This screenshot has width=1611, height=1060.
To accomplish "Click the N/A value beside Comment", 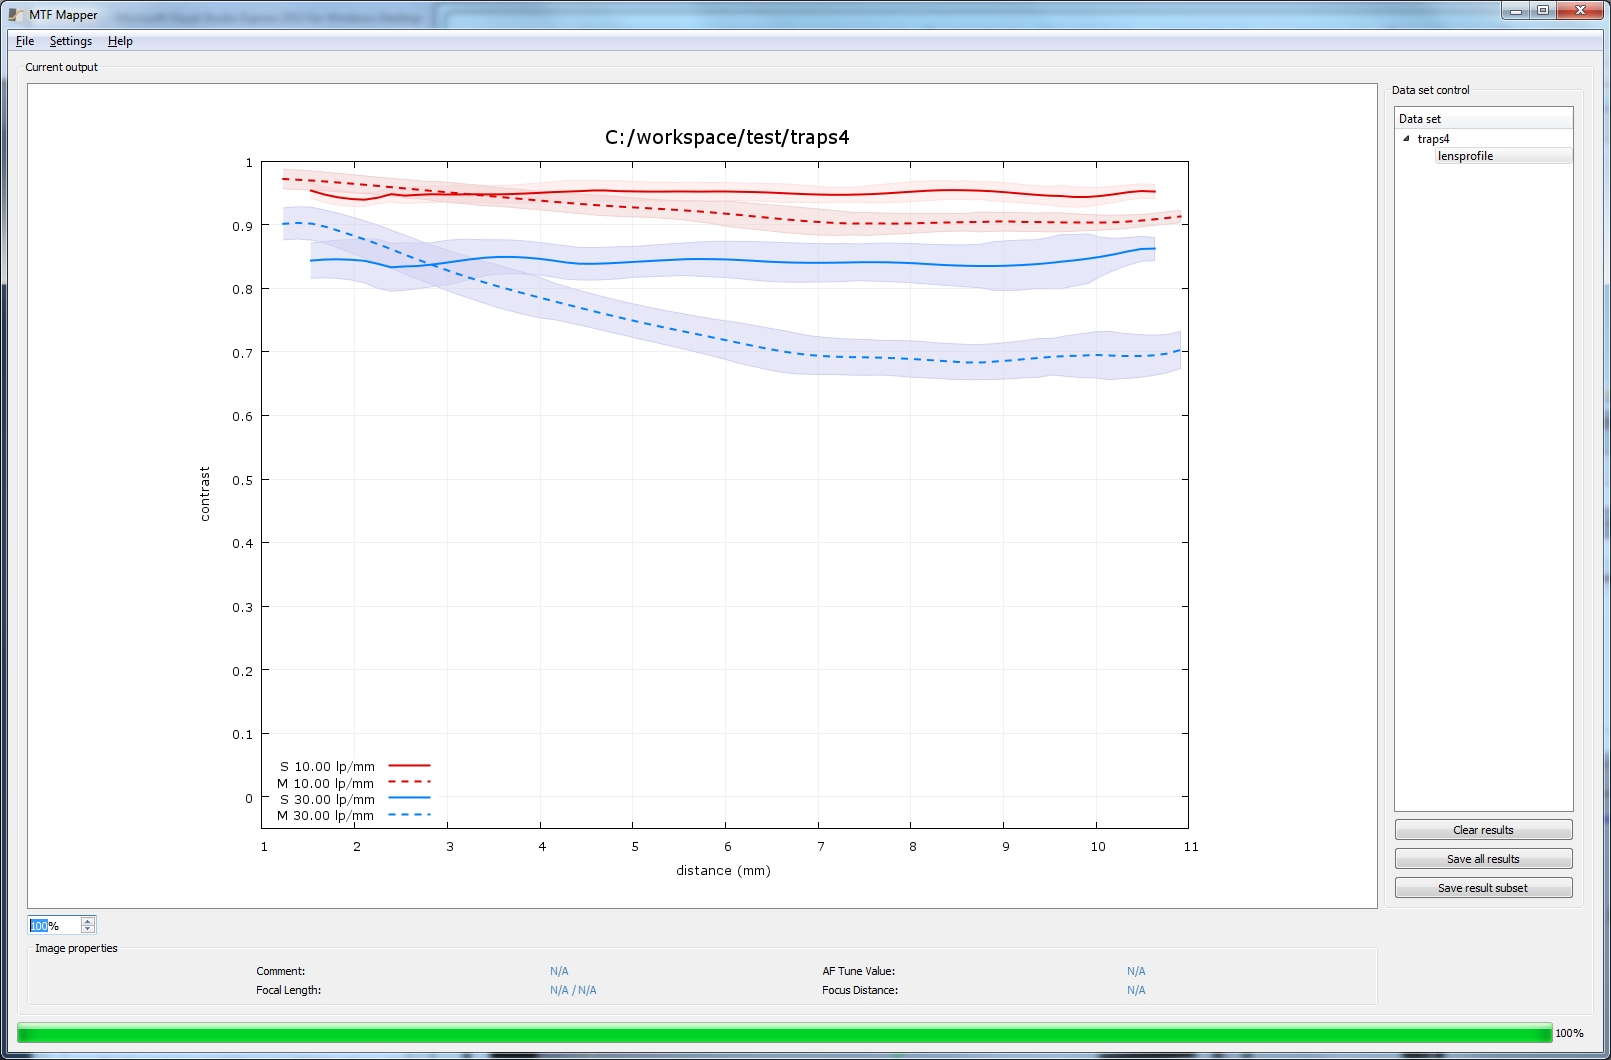I will pyautogui.click(x=559, y=971).
